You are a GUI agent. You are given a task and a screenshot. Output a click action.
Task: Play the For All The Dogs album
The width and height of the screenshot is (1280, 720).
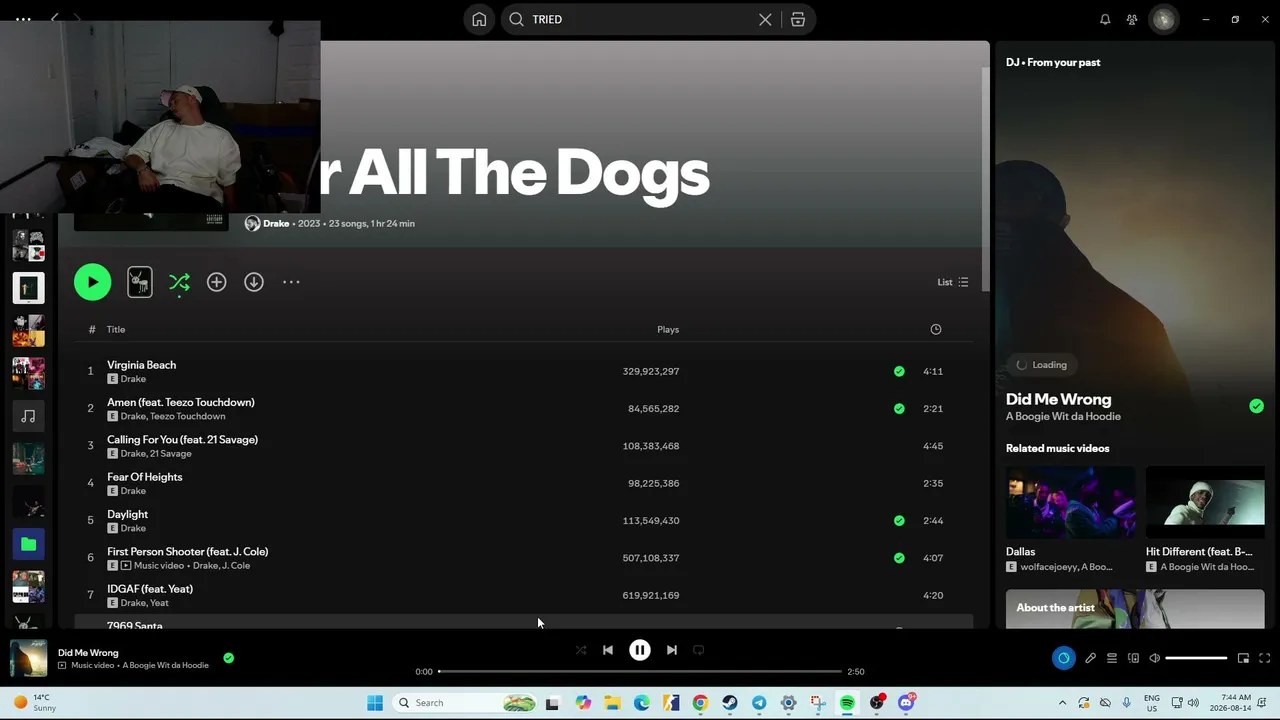tap(92, 282)
